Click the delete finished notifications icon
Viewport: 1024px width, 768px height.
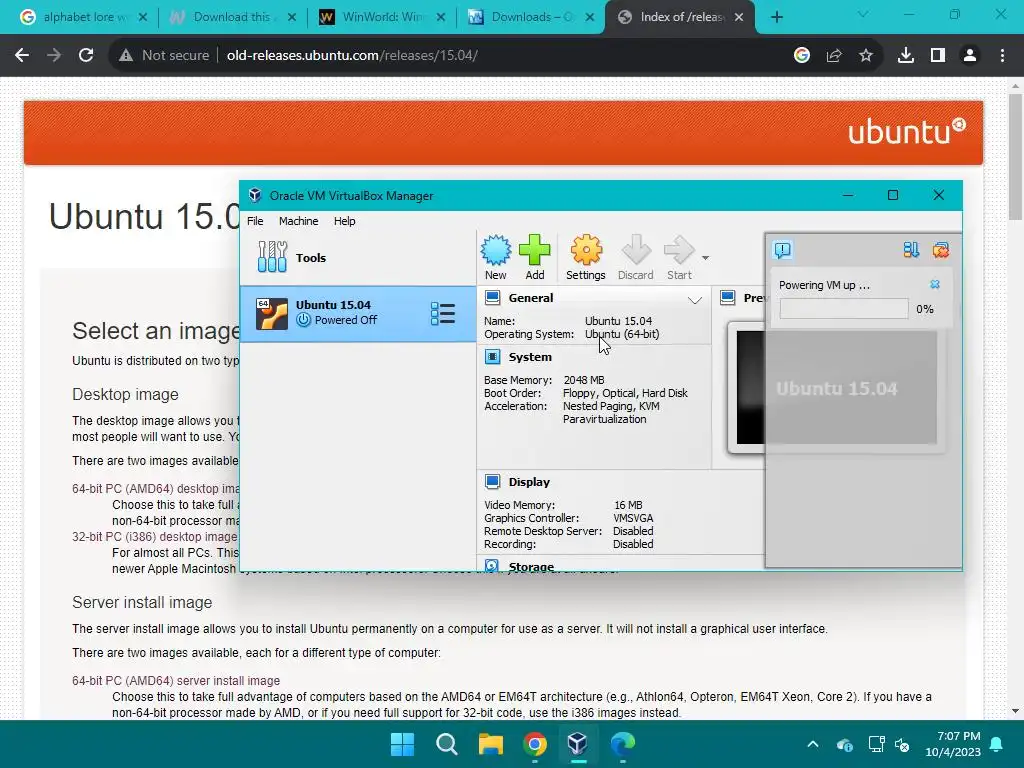pyautogui.click(x=941, y=249)
